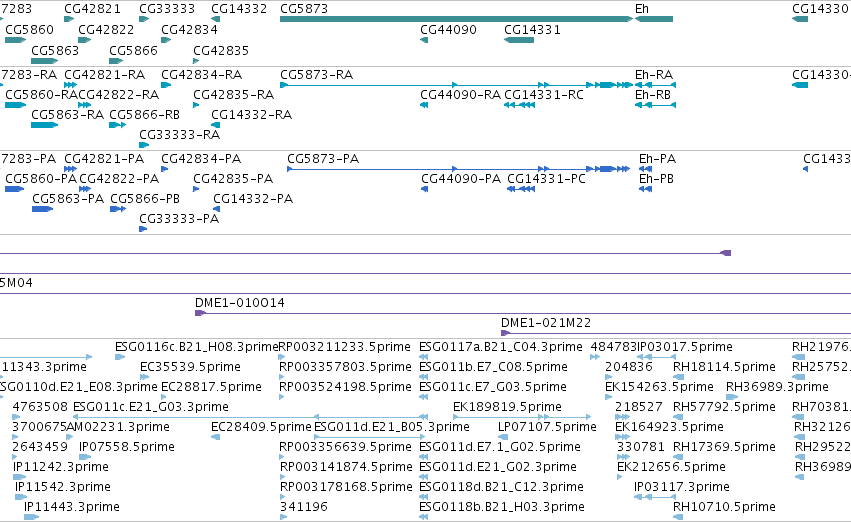Select the CG14332-PA protein label
The width and height of the screenshot is (851, 522).
click(253, 199)
